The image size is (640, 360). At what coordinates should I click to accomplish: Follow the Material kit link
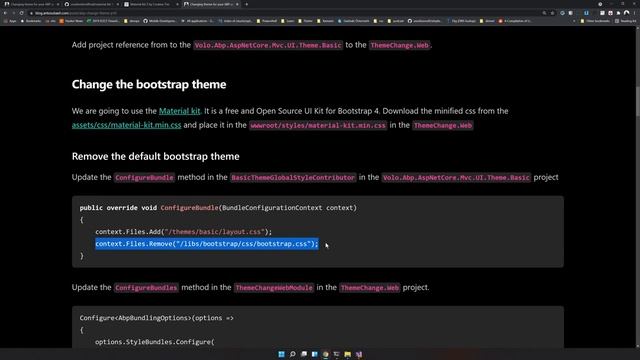click(x=180, y=111)
